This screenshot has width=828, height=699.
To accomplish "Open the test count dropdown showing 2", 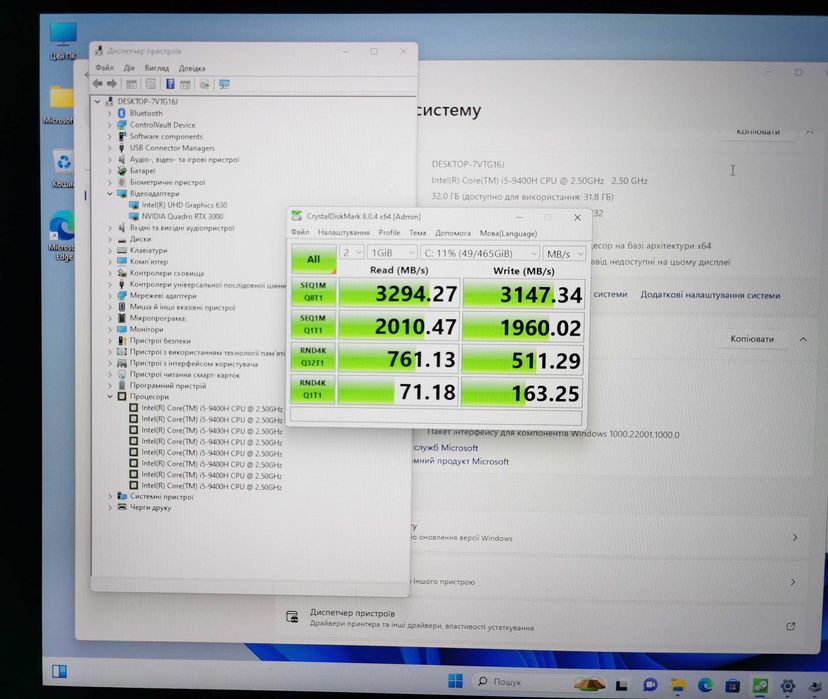I will coord(351,252).
